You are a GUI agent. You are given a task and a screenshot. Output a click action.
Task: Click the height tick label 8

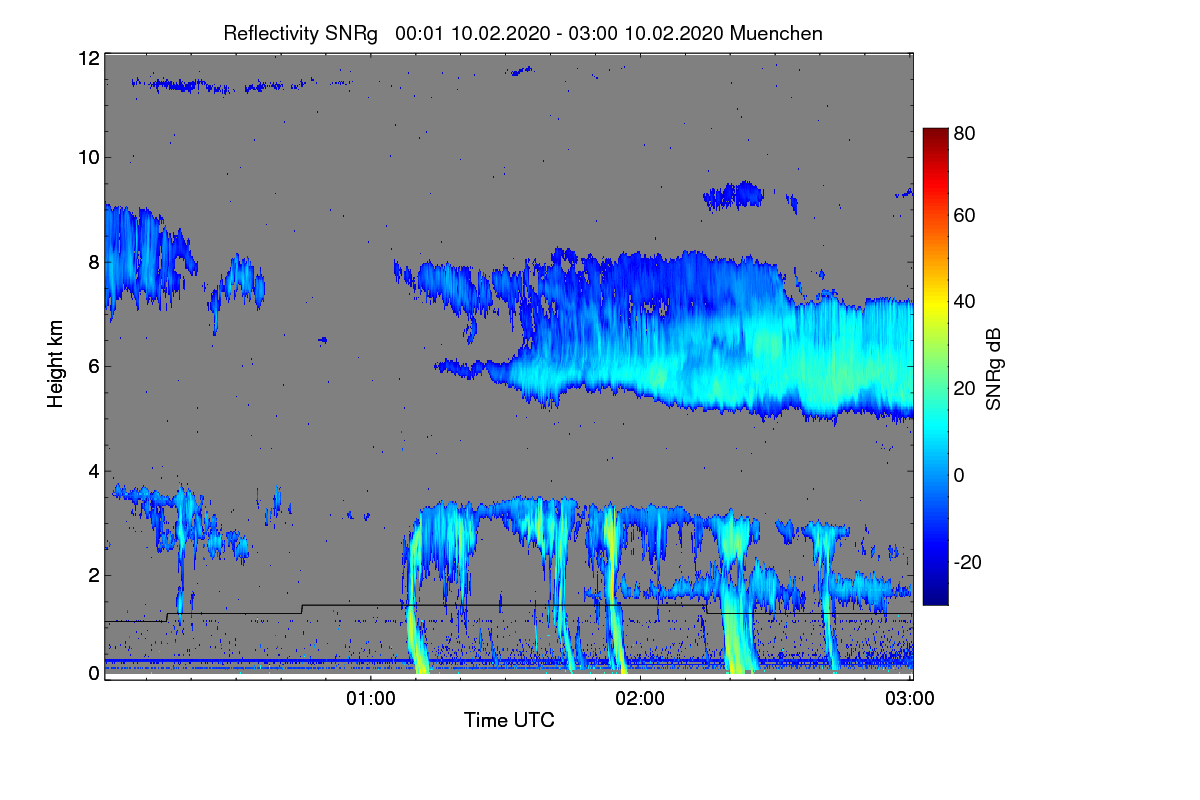tap(94, 262)
